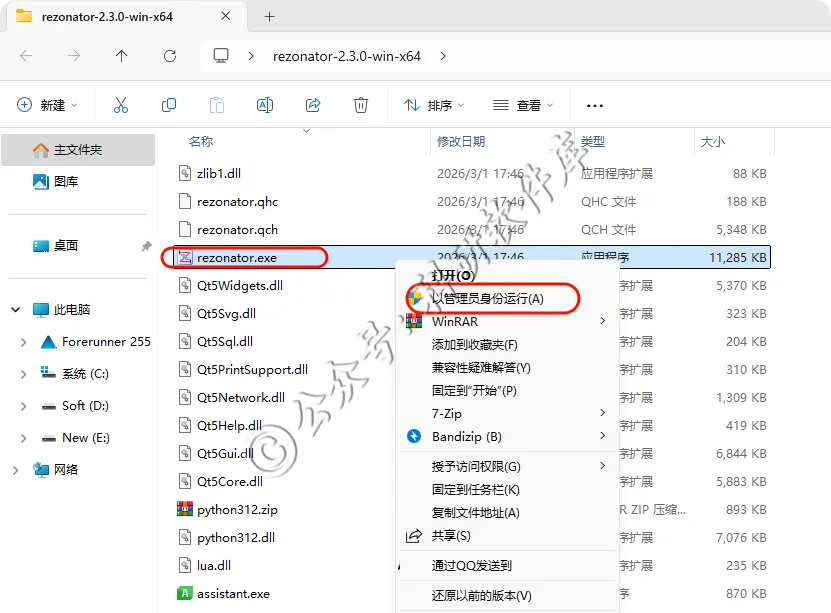Open the 查看 view dropdown
This screenshot has width=831, height=613.
[x=523, y=105]
